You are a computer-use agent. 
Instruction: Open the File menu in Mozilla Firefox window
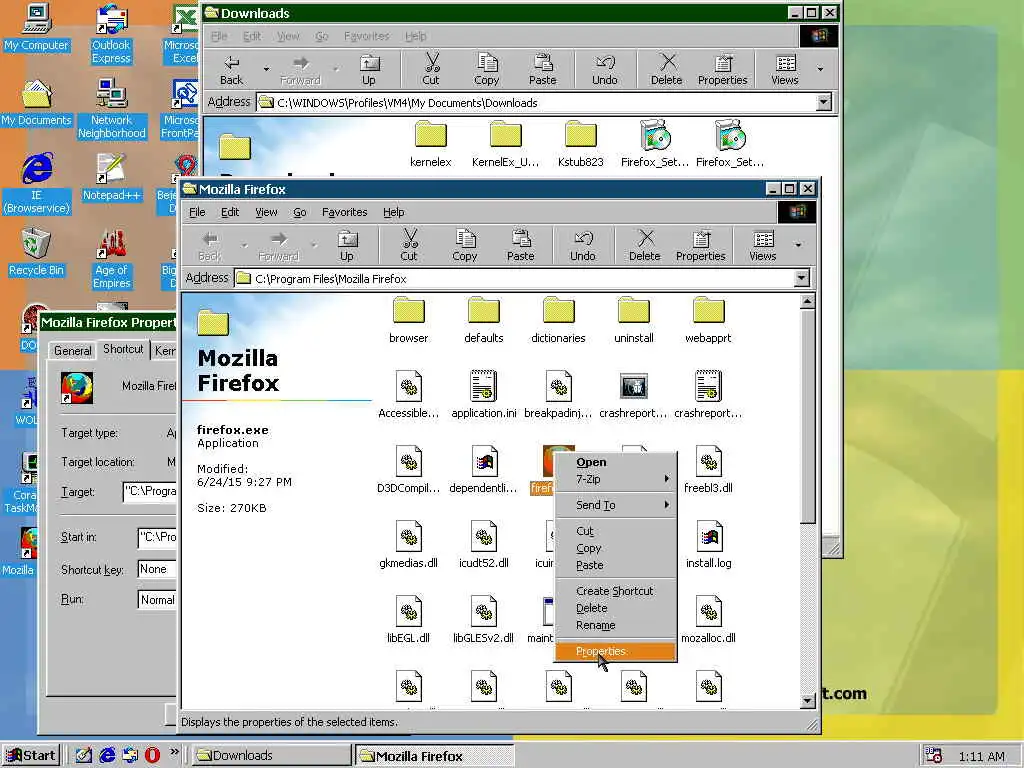[x=197, y=212]
